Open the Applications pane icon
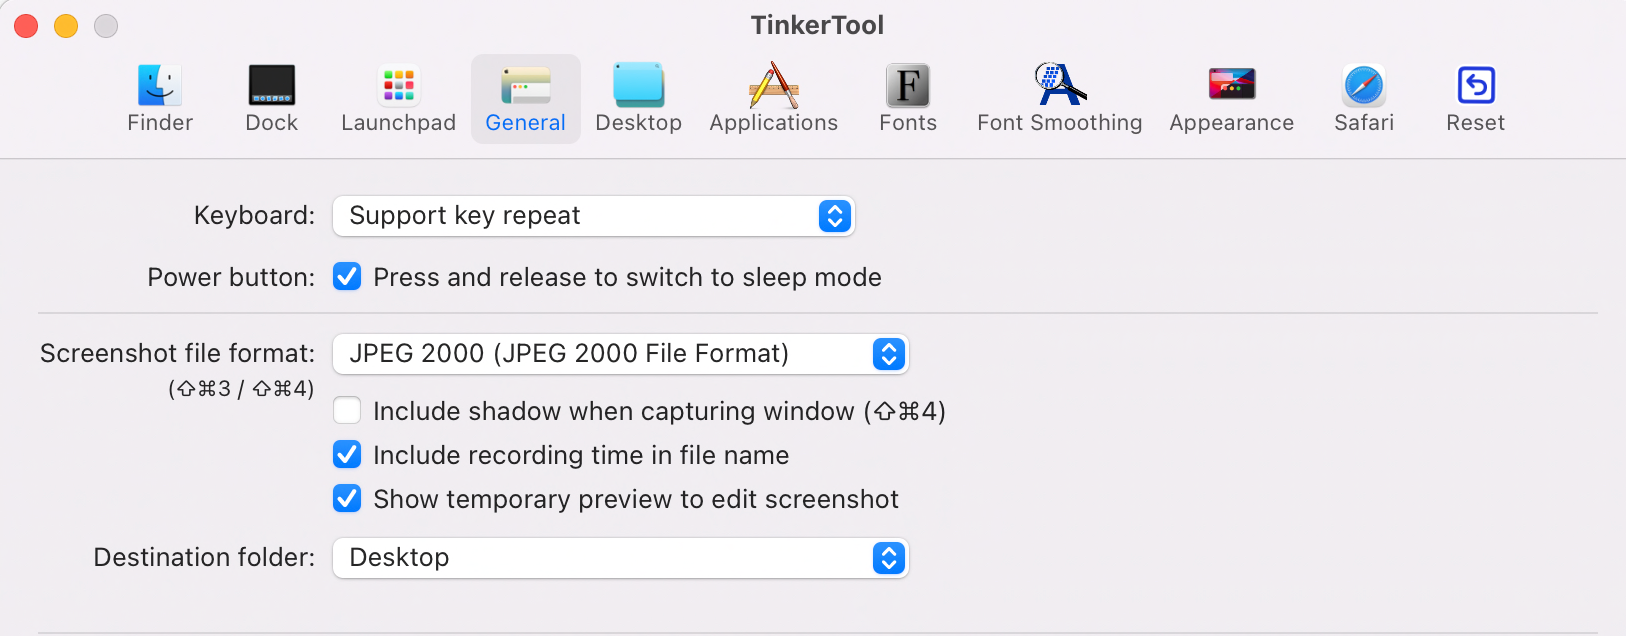Screen dimensions: 1626x636 click(774, 86)
